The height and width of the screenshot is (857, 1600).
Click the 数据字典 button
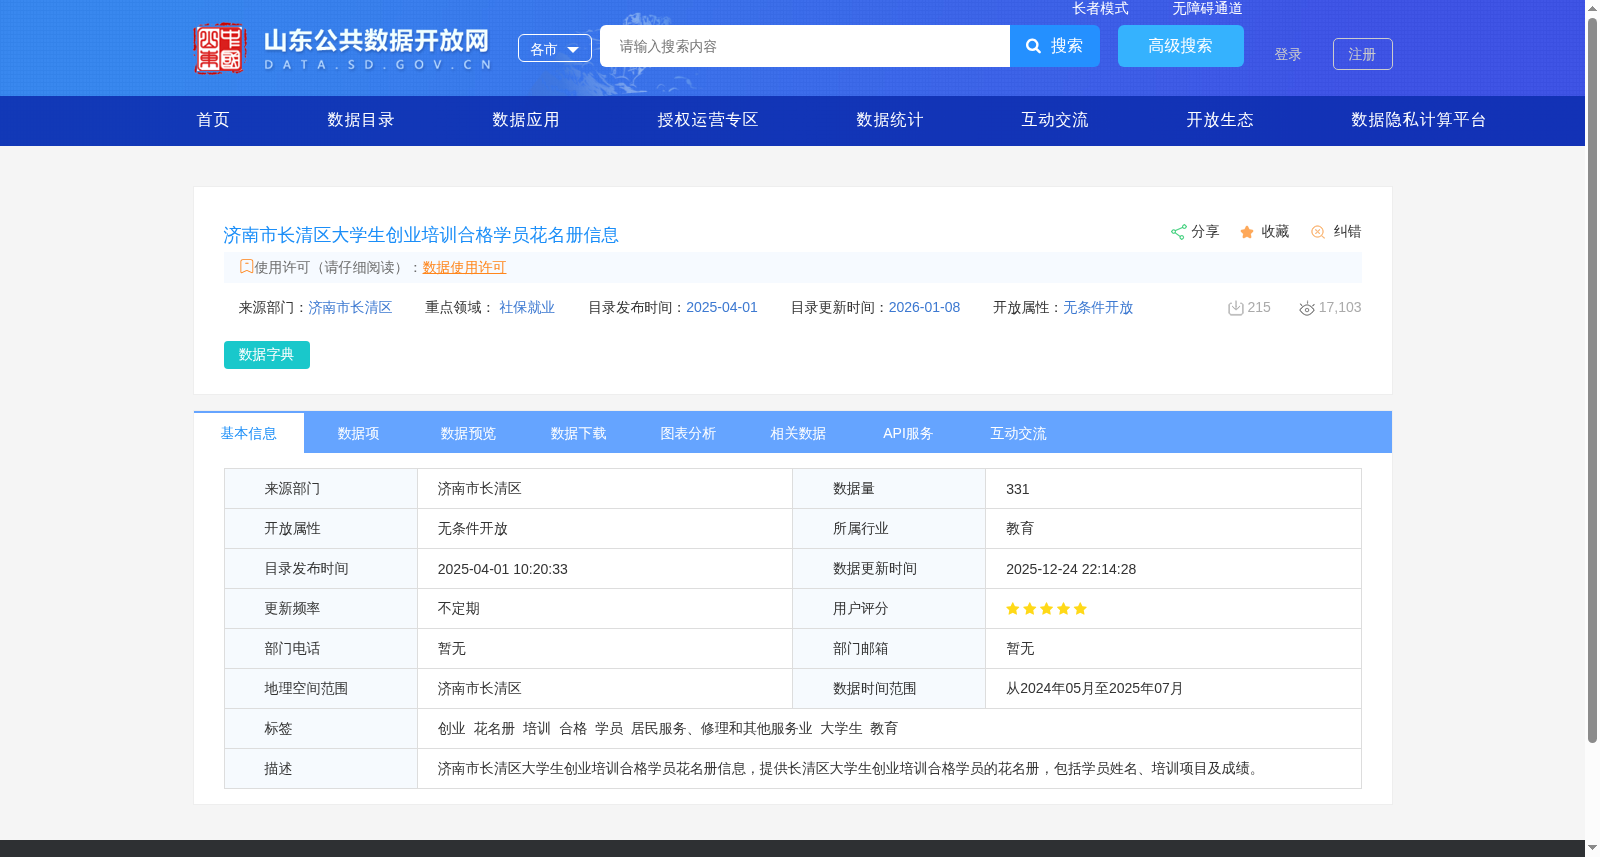click(267, 355)
